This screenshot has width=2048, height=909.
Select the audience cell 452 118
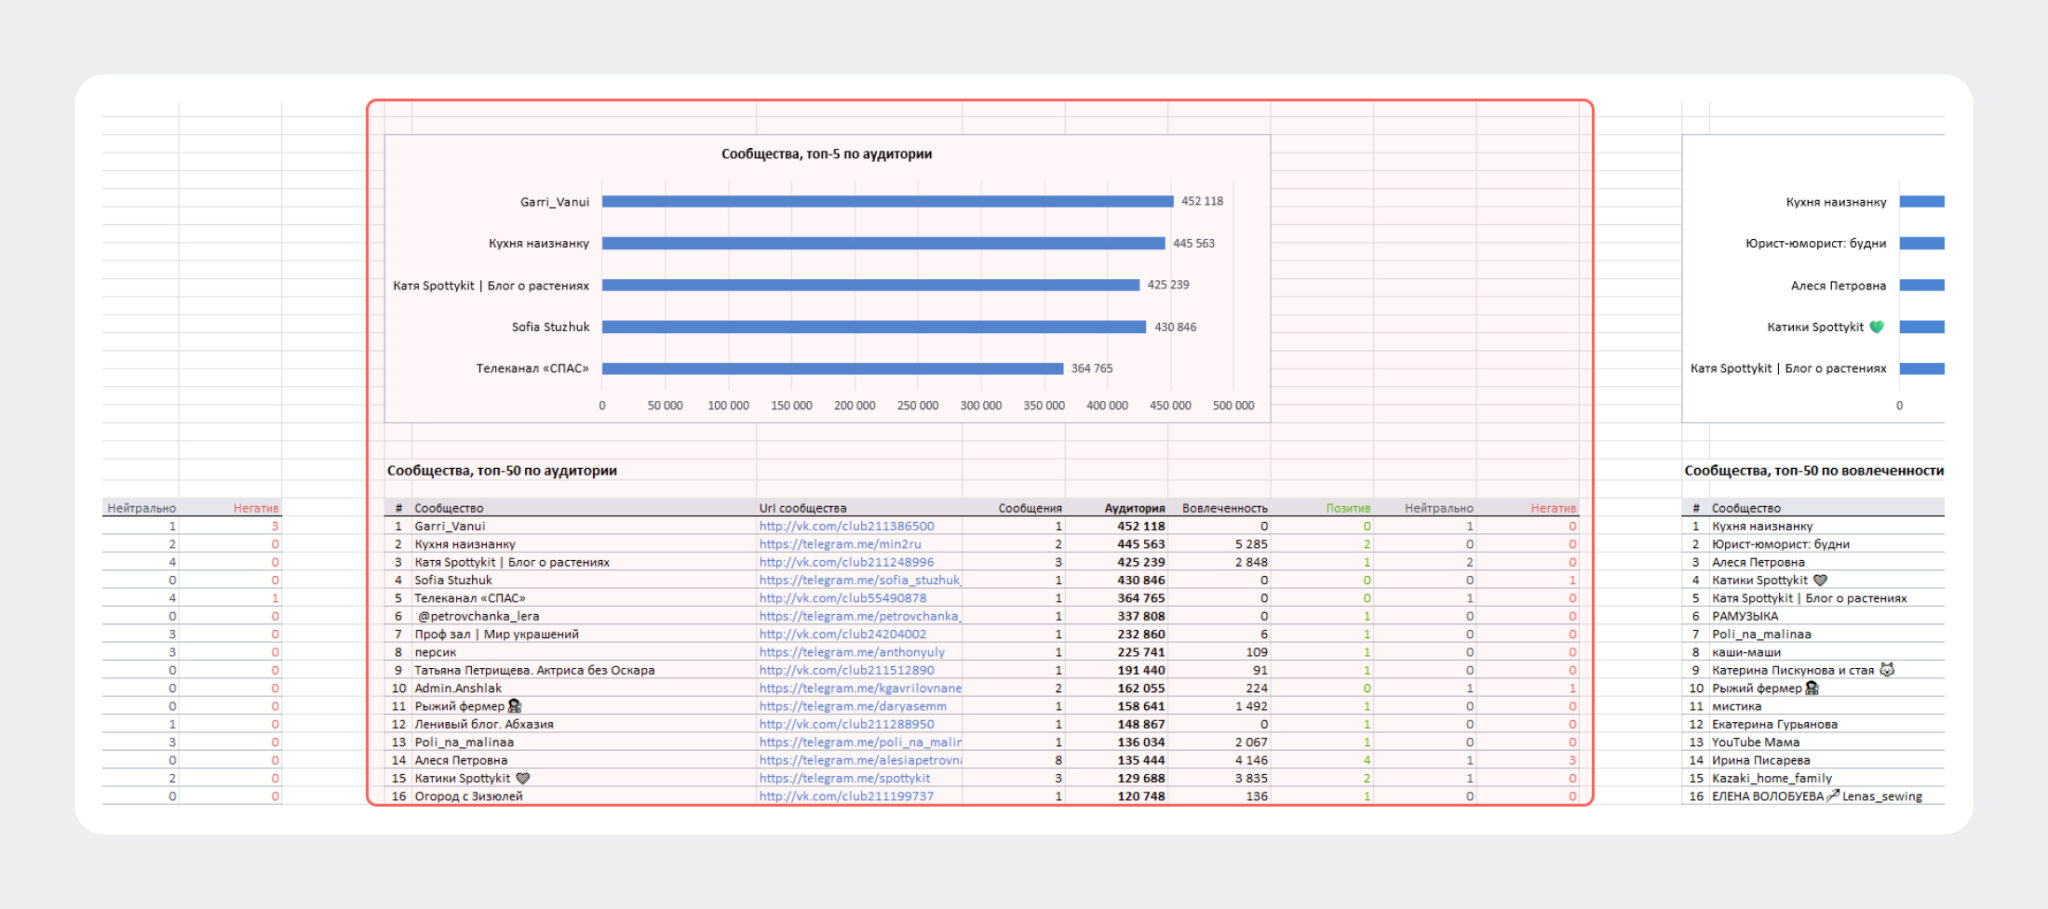click(x=1141, y=526)
